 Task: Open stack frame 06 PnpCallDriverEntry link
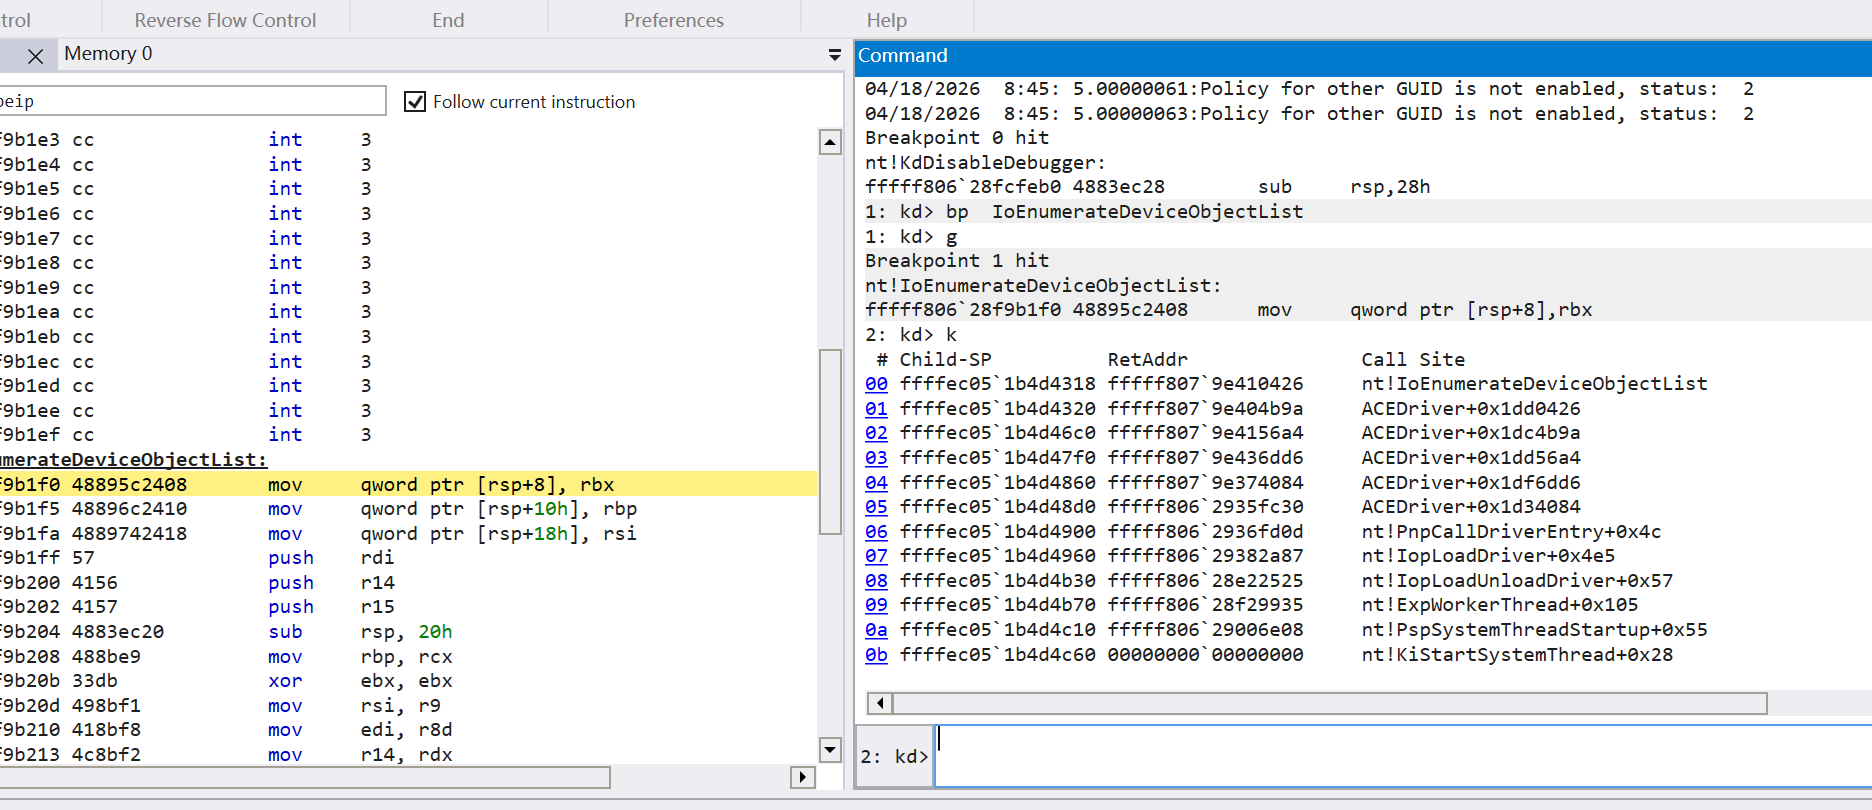876,532
